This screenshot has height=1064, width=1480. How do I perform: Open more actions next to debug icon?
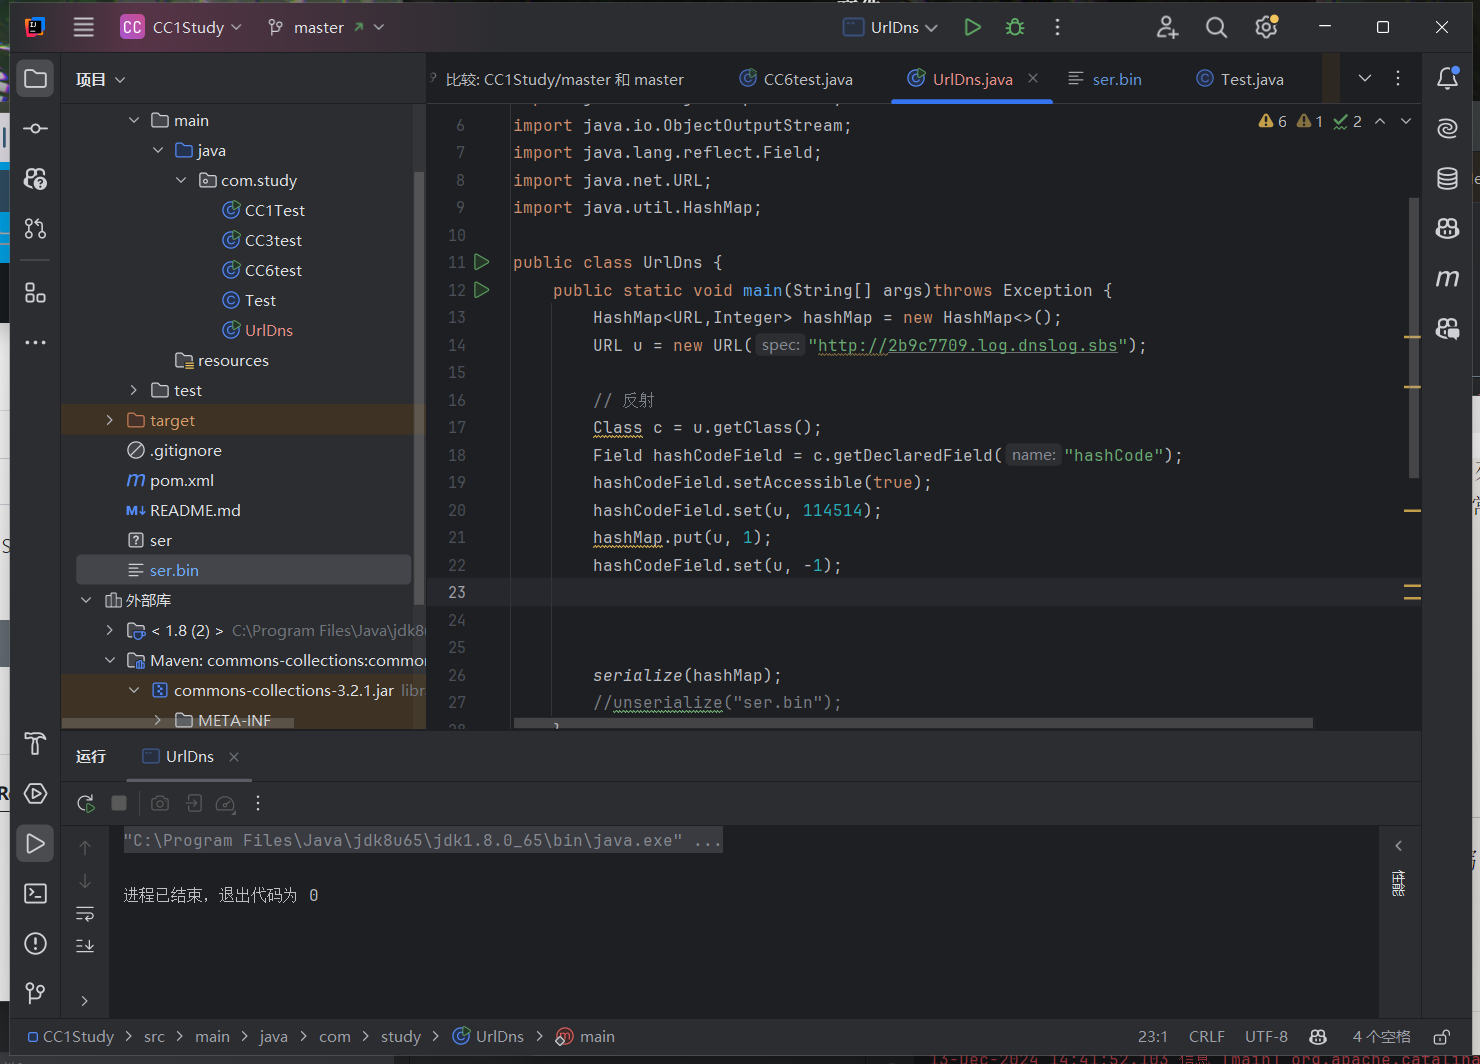tap(1057, 27)
